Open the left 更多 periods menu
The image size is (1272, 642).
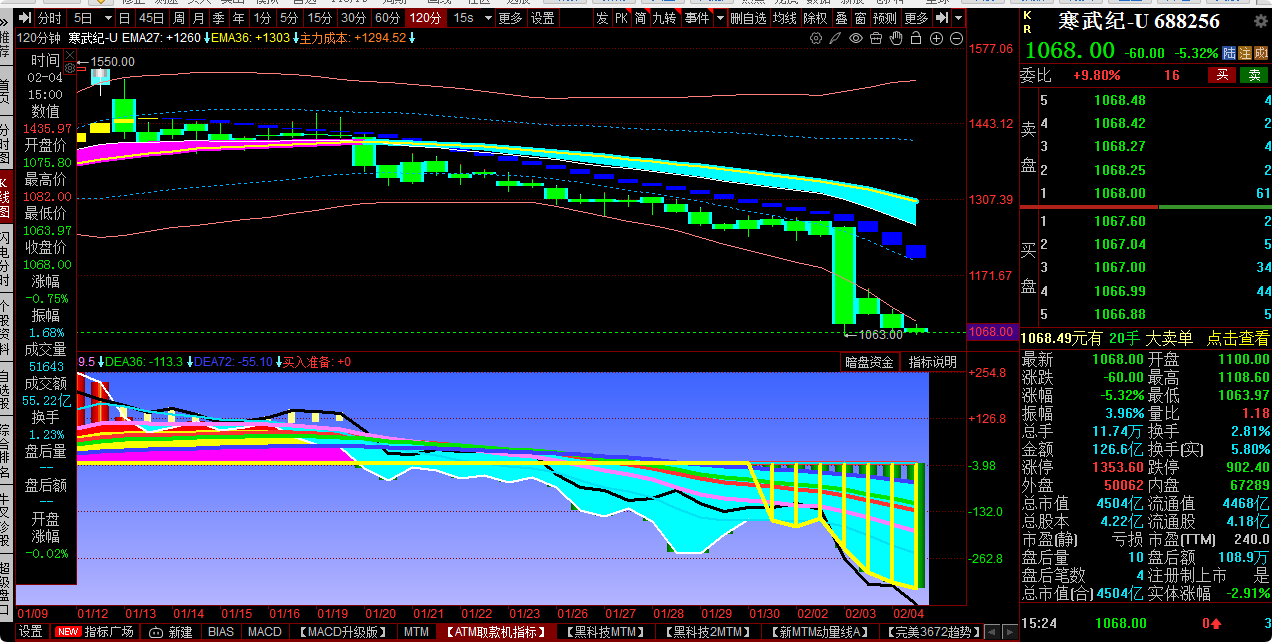(510, 18)
